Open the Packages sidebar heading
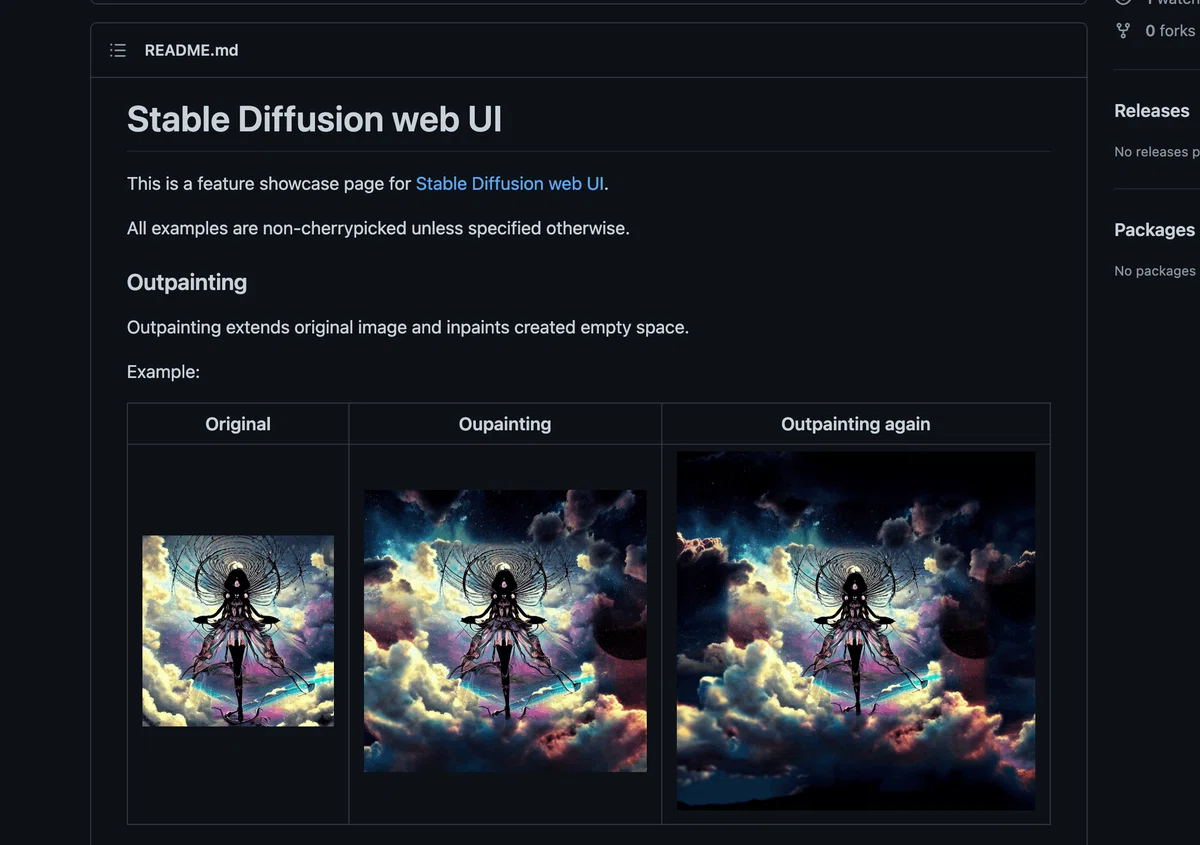The height and width of the screenshot is (845, 1200). [1155, 230]
